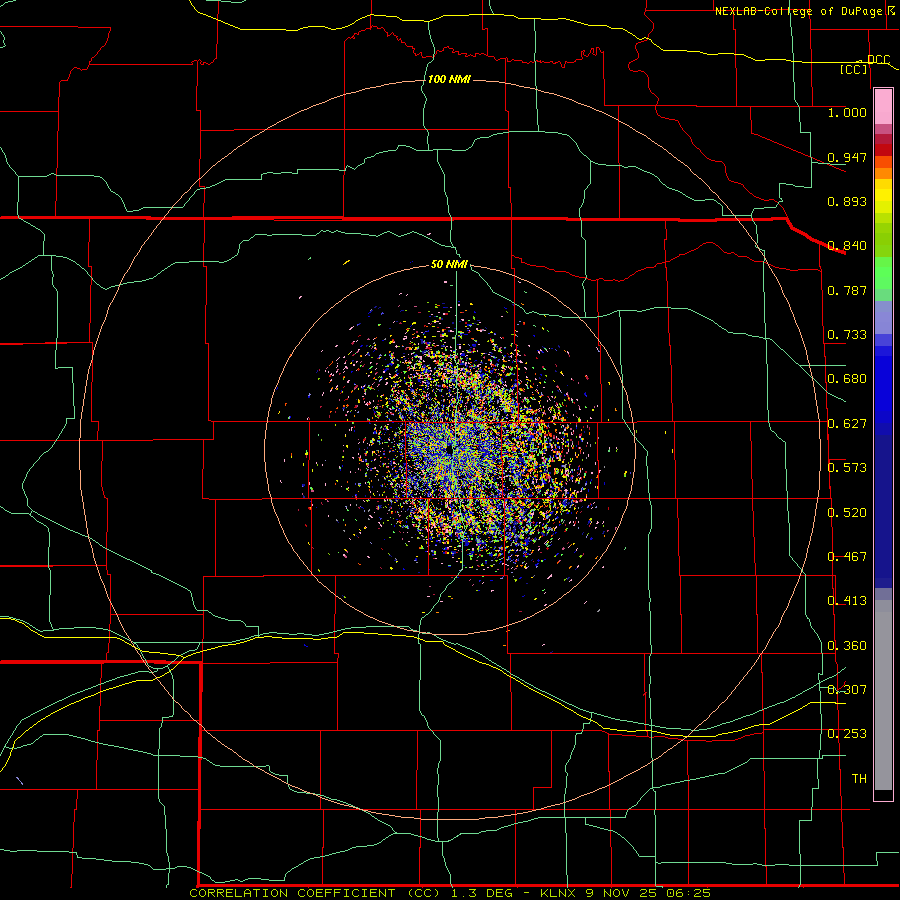Click the 06:25 timestamp
The width and height of the screenshot is (900, 900).
click(688, 893)
